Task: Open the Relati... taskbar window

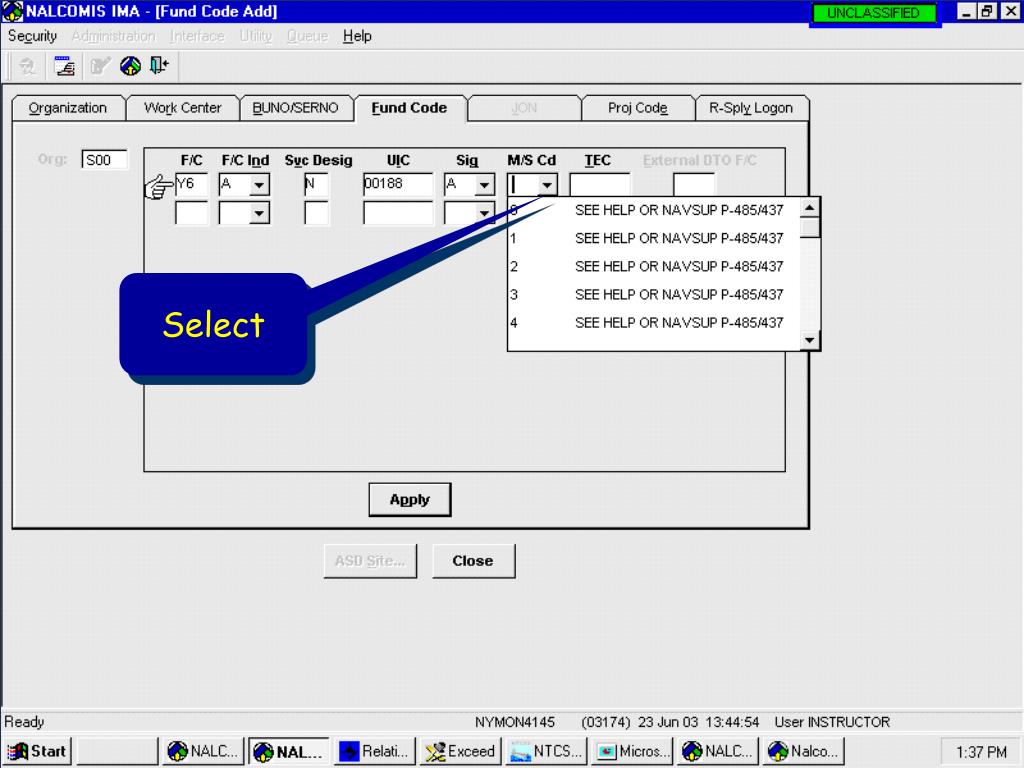Action: pos(375,752)
